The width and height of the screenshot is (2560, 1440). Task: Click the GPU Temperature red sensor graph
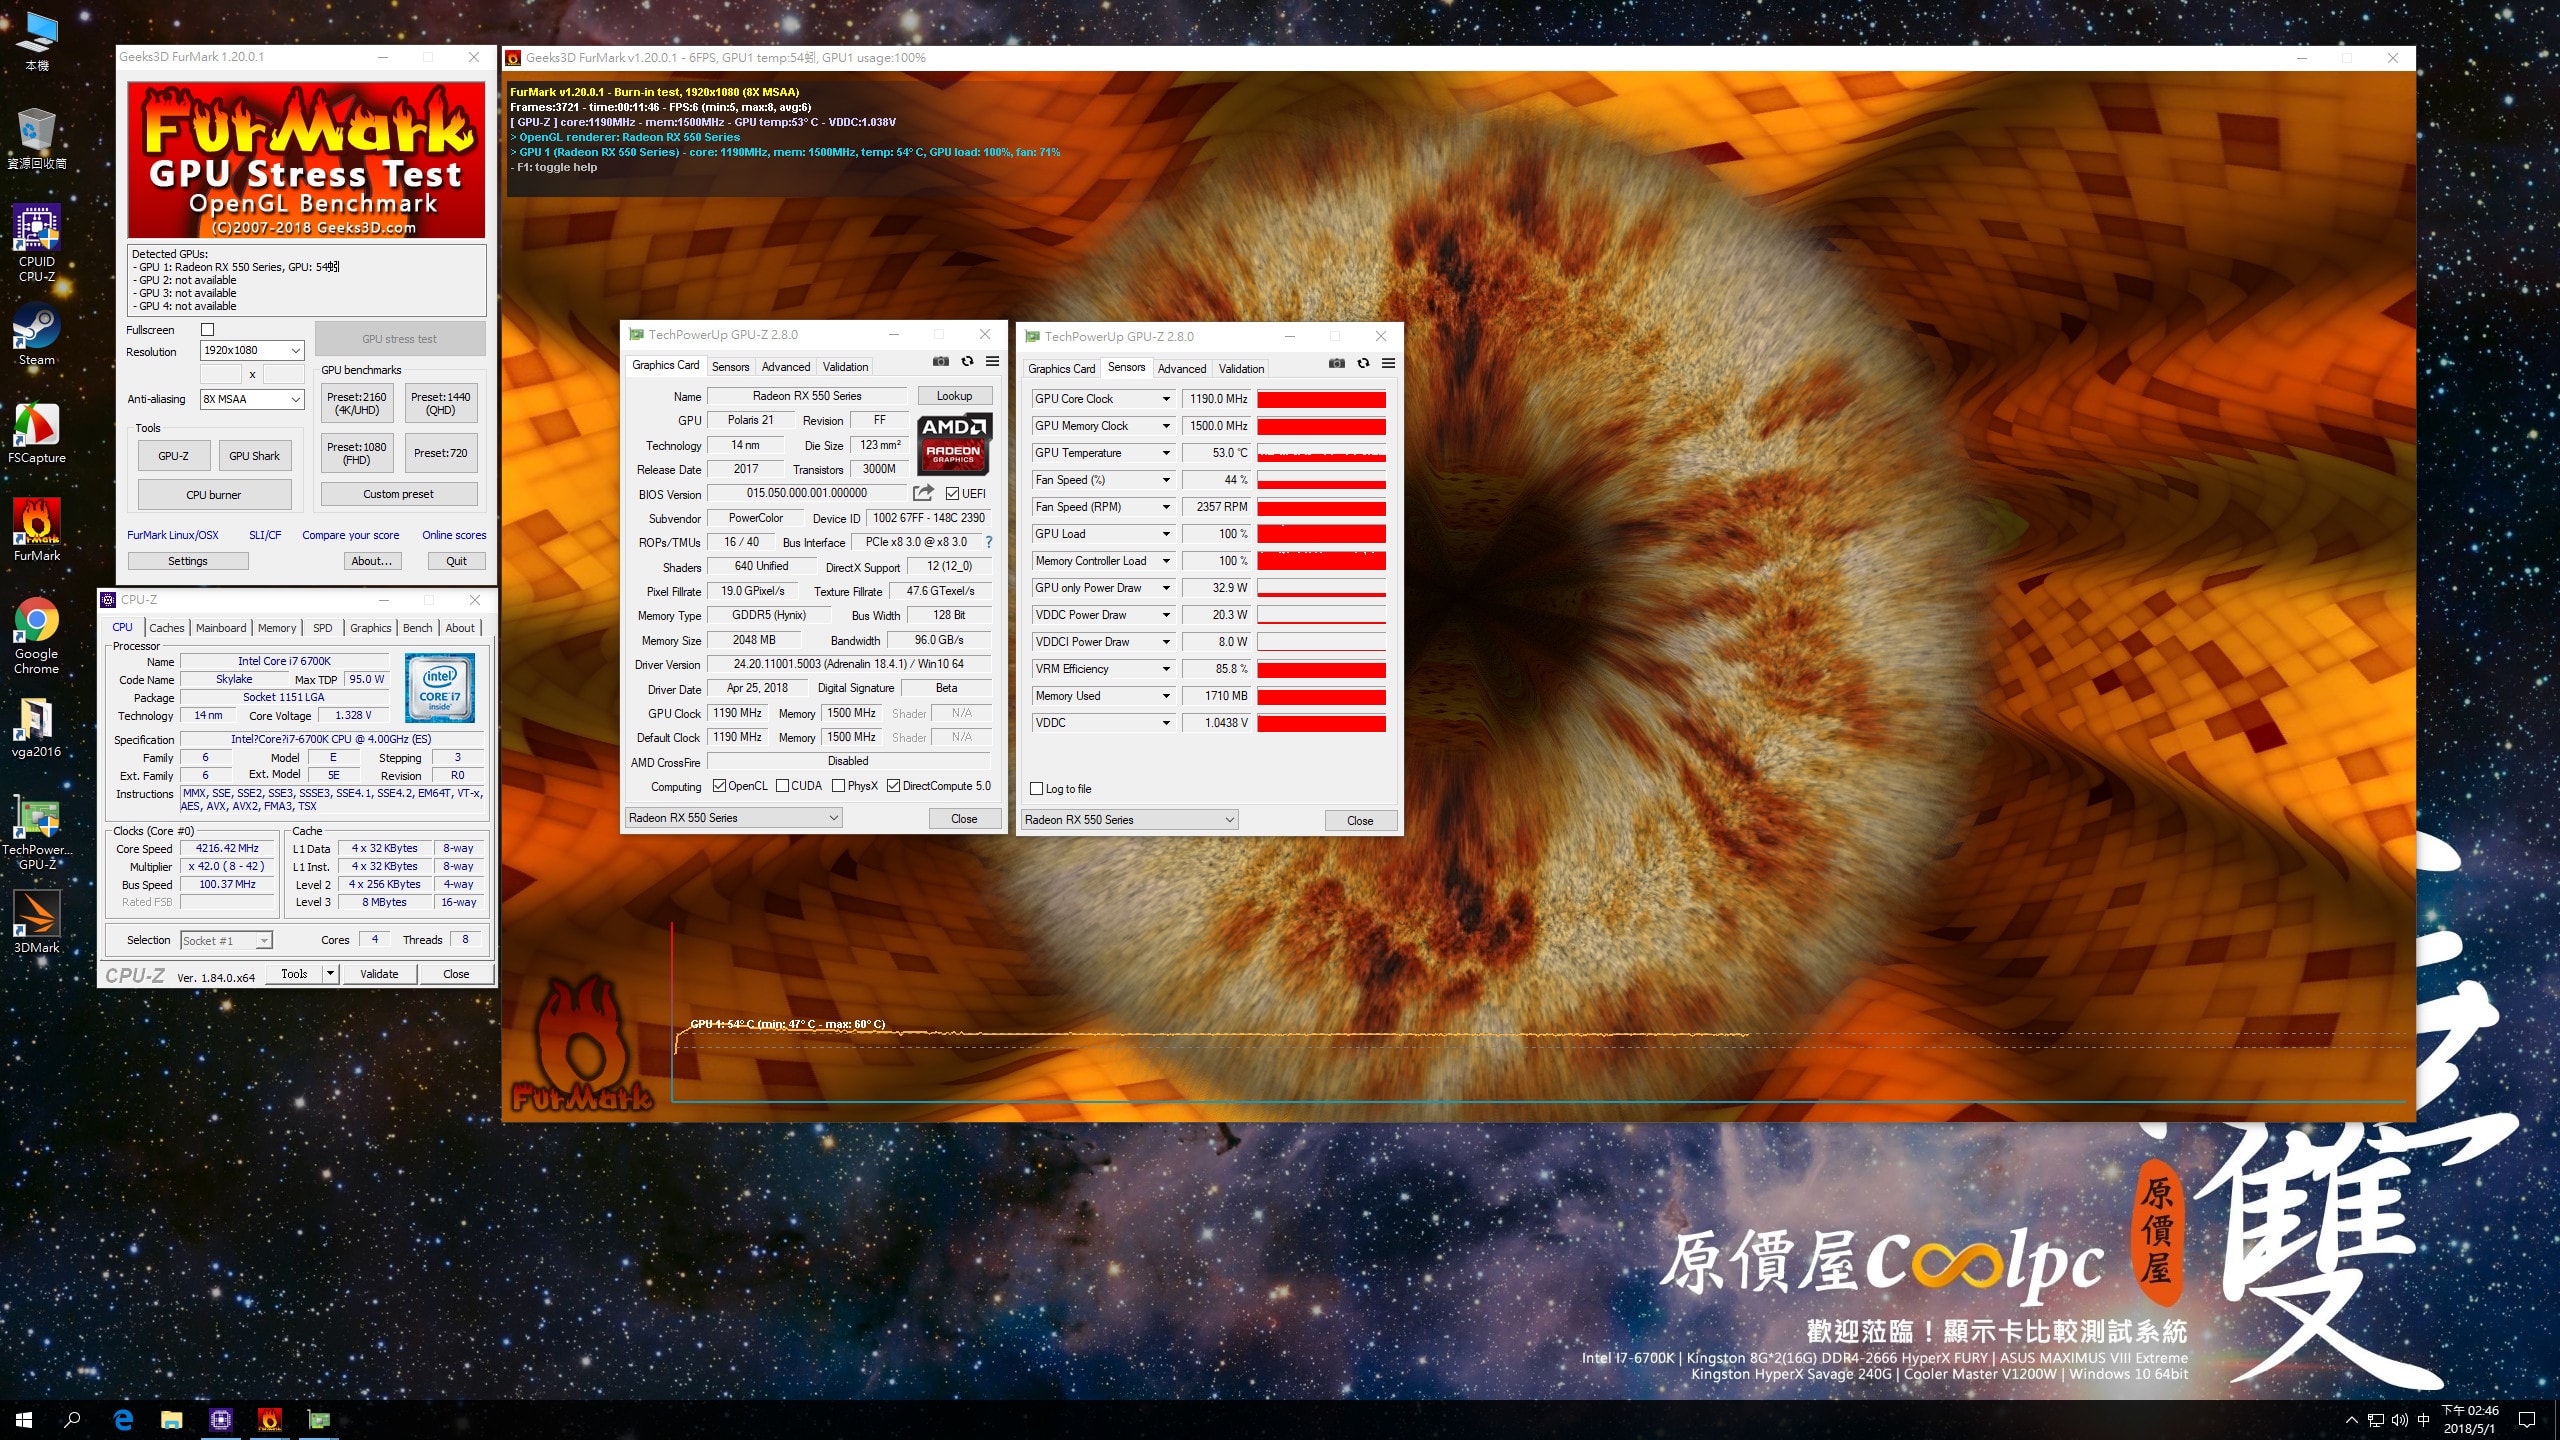point(1321,453)
